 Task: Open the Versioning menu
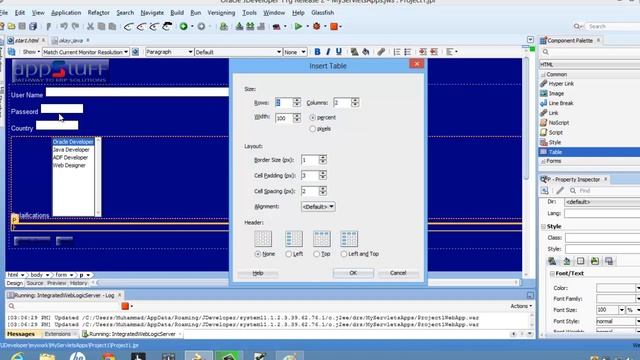click(x=221, y=13)
